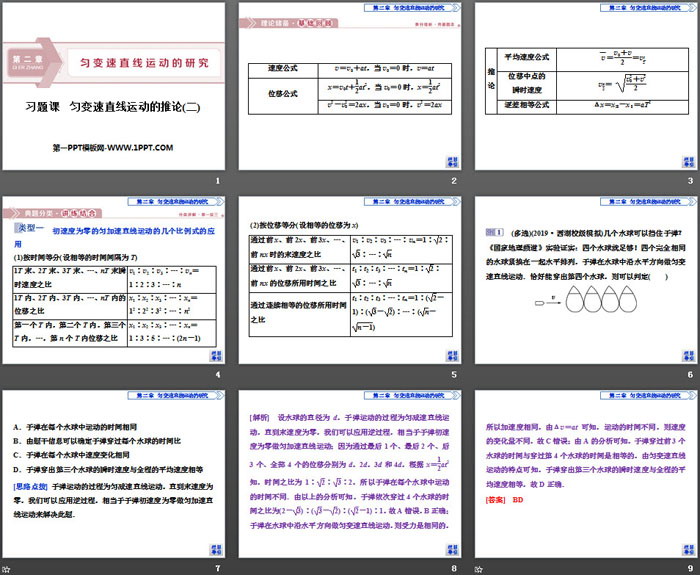
Task: Click the pink section arrow tab on slide 2
Action: point(288,23)
